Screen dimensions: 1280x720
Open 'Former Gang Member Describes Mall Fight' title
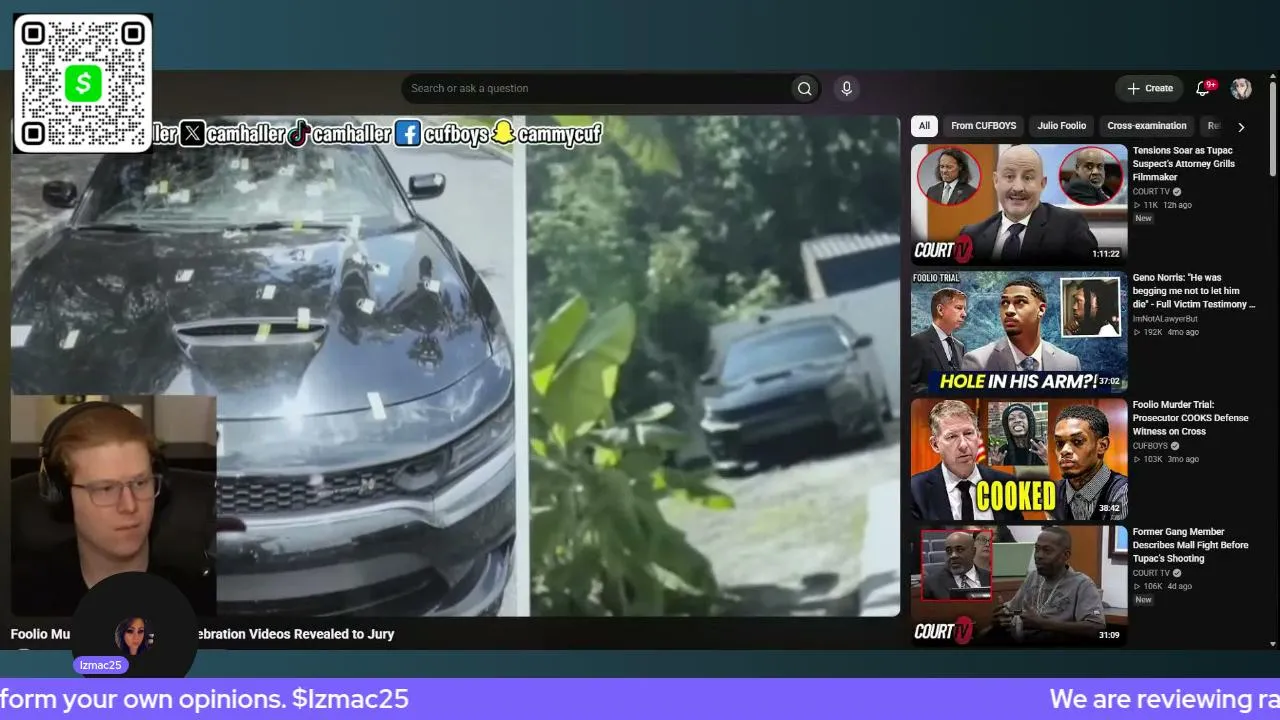point(1191,545)
